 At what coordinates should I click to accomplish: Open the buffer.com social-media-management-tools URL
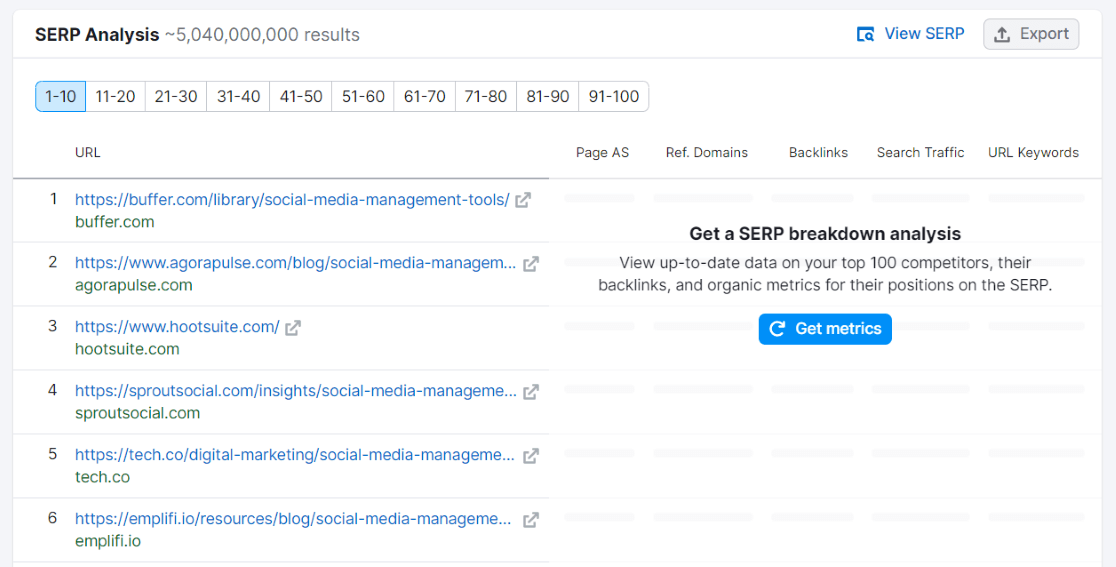click(x=292, y=200)
